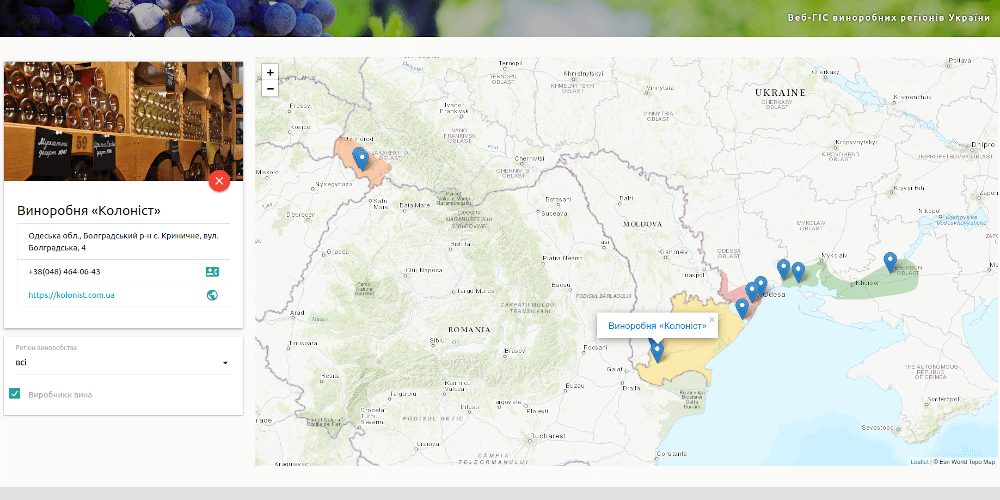Zoom out the map with minus button
The width and height of the screenshot is (1000, 500).
(270, 89)
